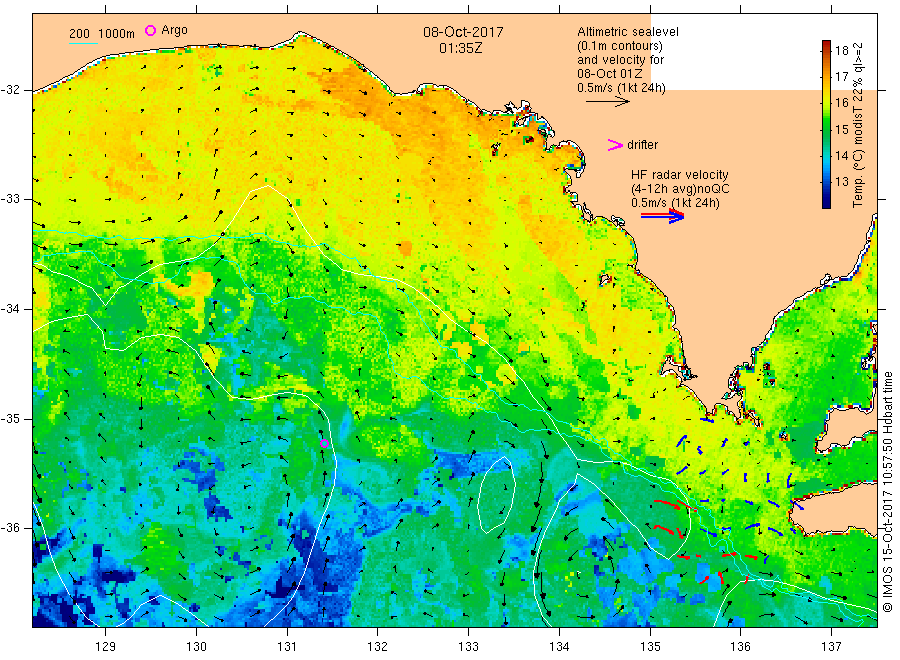900x660 pixels.
Task: Click the '200 1000m' depth legend text
Action: point(102,34)
